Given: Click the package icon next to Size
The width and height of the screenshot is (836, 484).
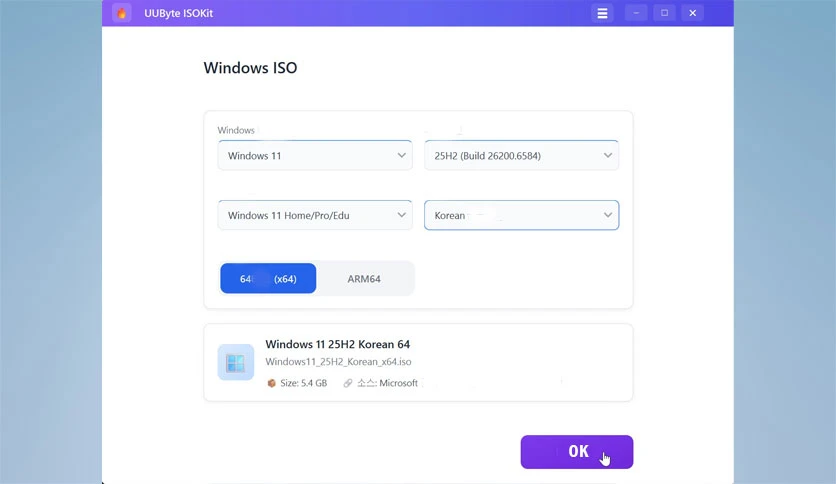Looking at the screenshot, I should coord(271,383).
